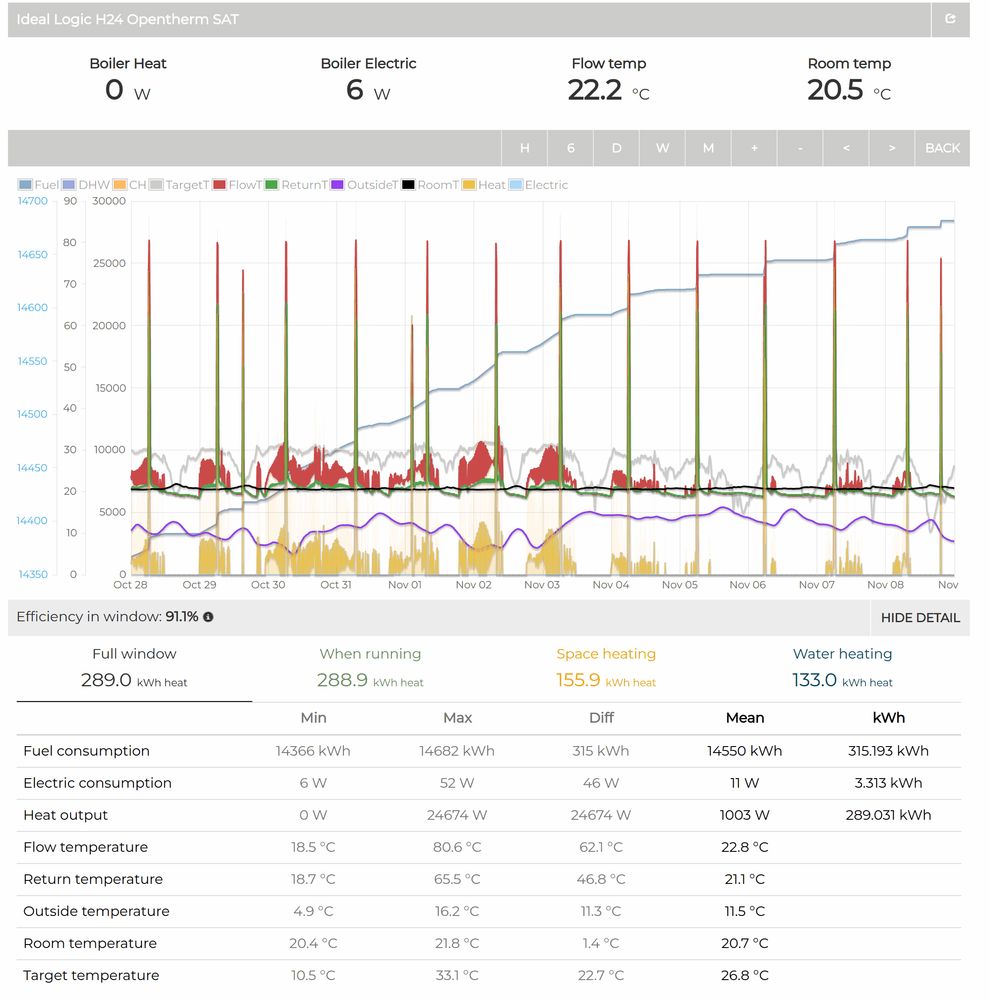Image resolution: width=990 pixels, height=1000 pixels.
Task: Toggle the Fuel series in legend
Action: pos(39,185)
